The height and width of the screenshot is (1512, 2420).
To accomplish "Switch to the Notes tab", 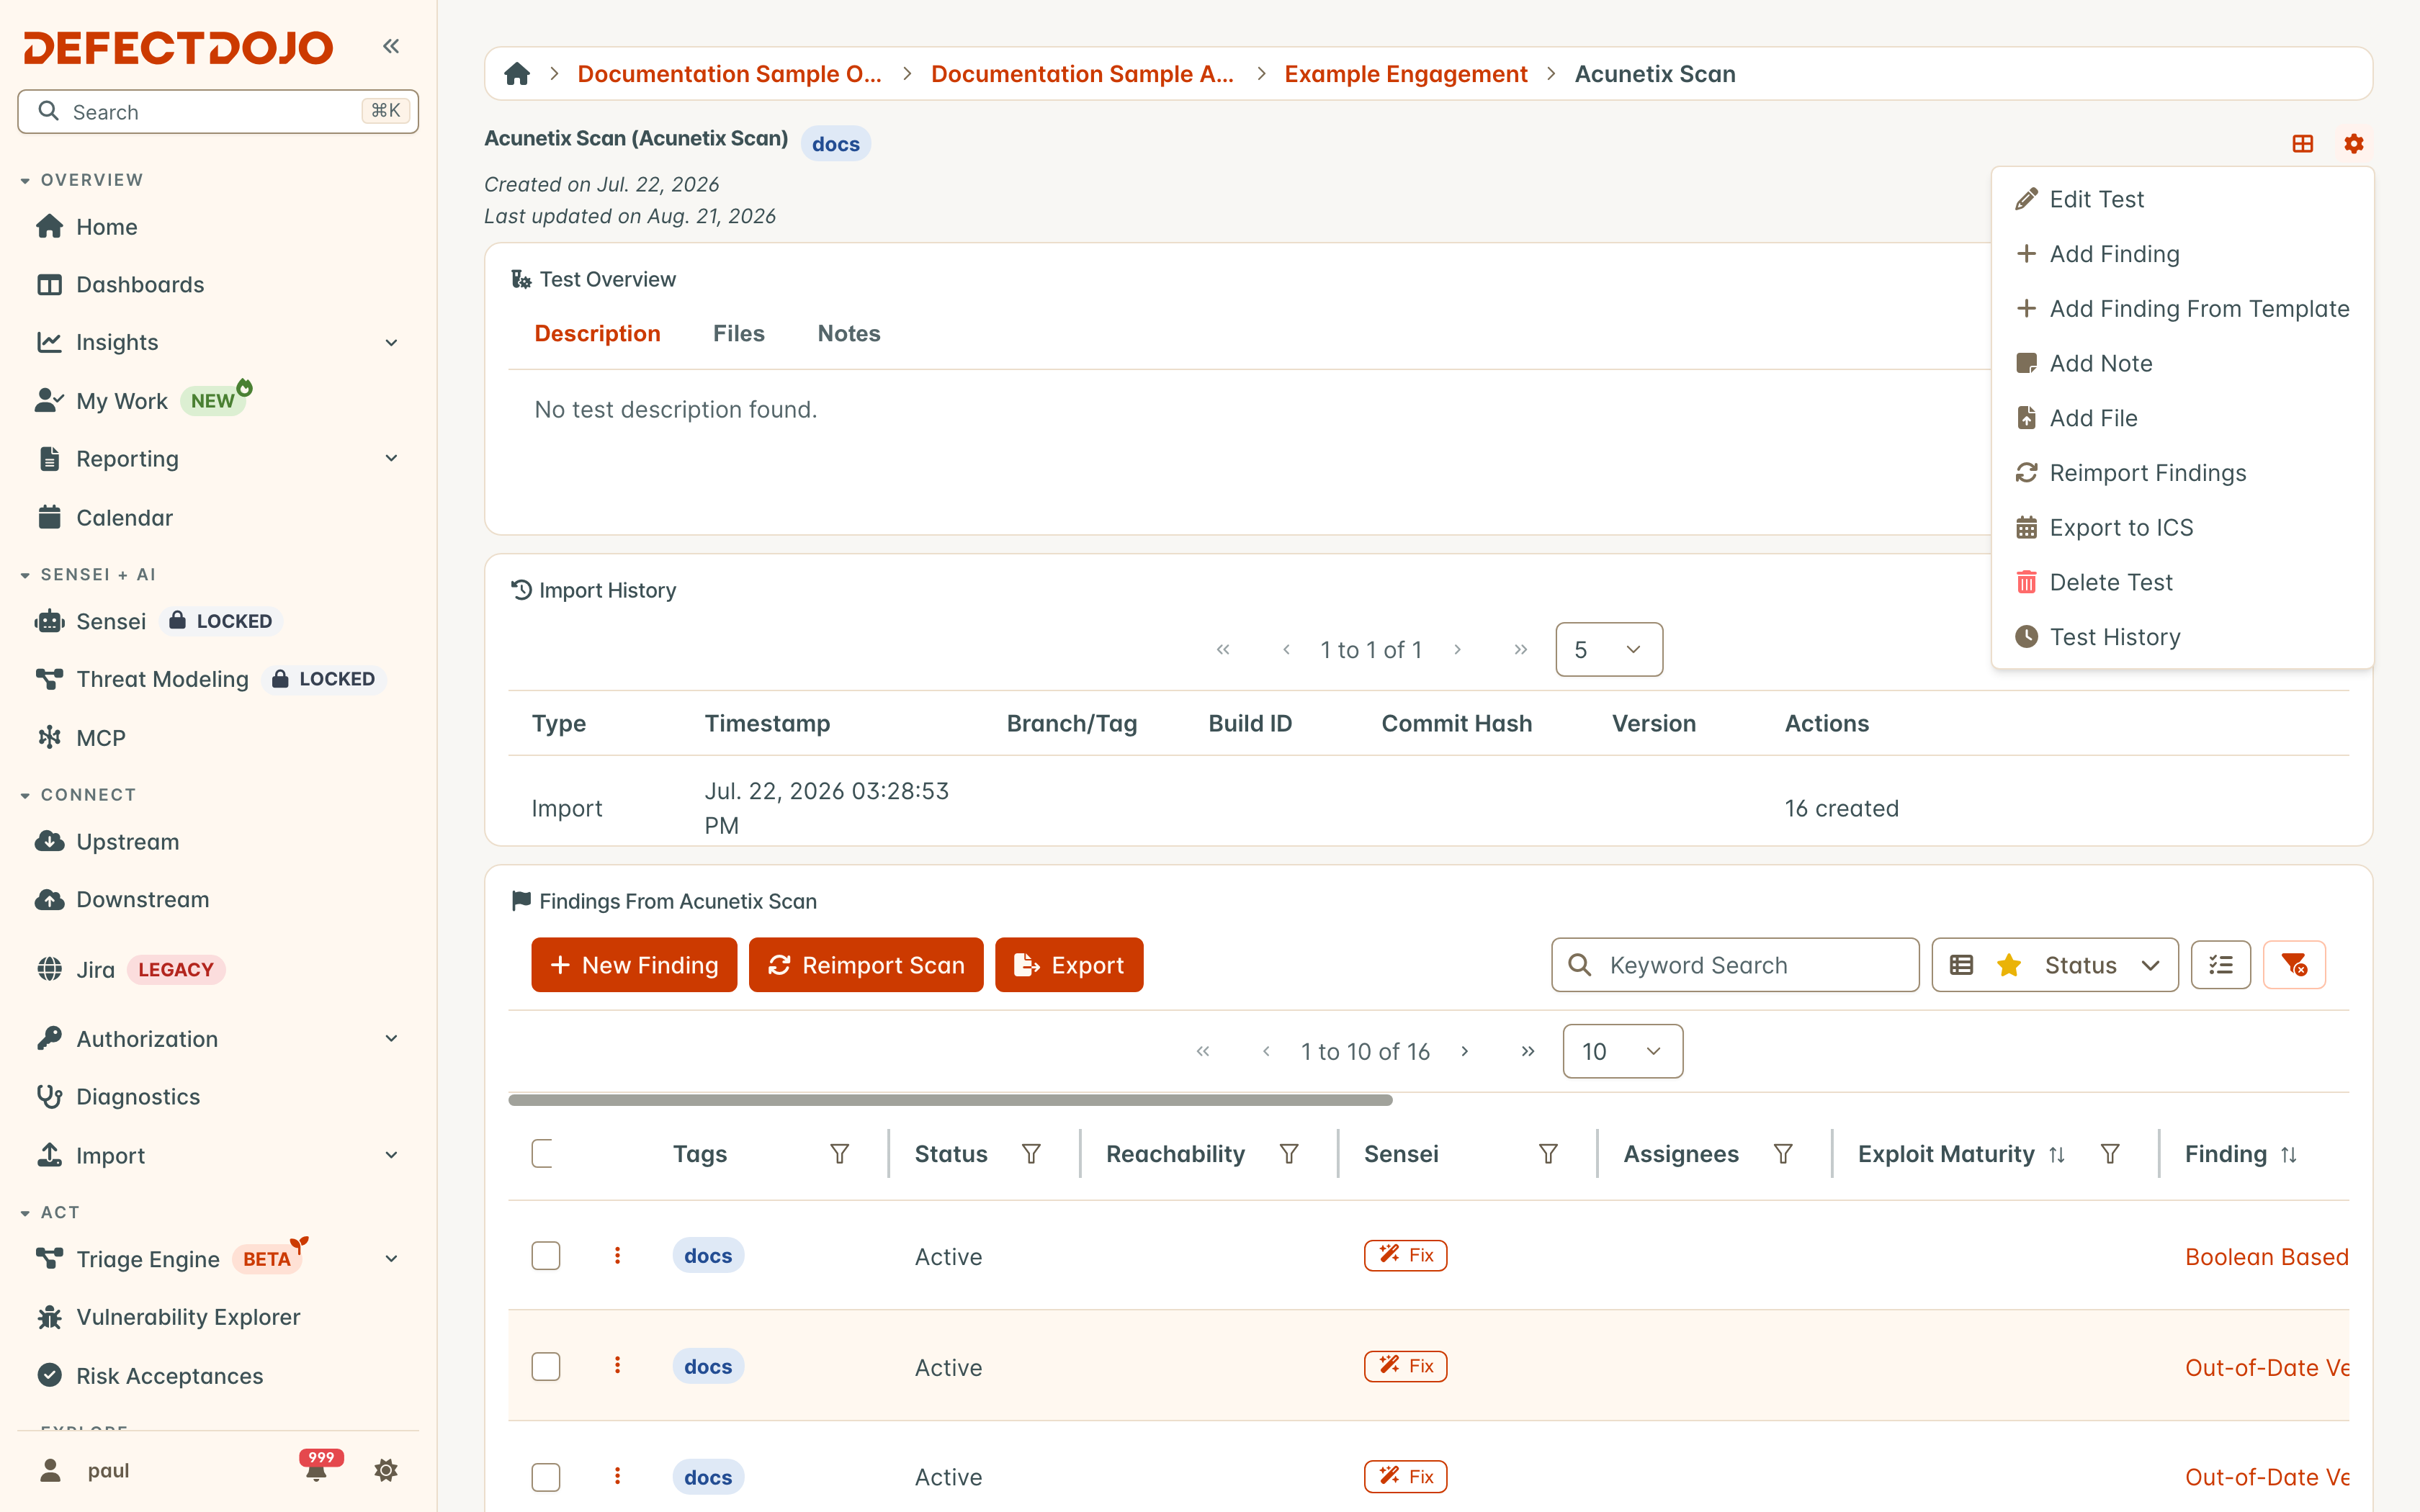I will click(849, 334).
